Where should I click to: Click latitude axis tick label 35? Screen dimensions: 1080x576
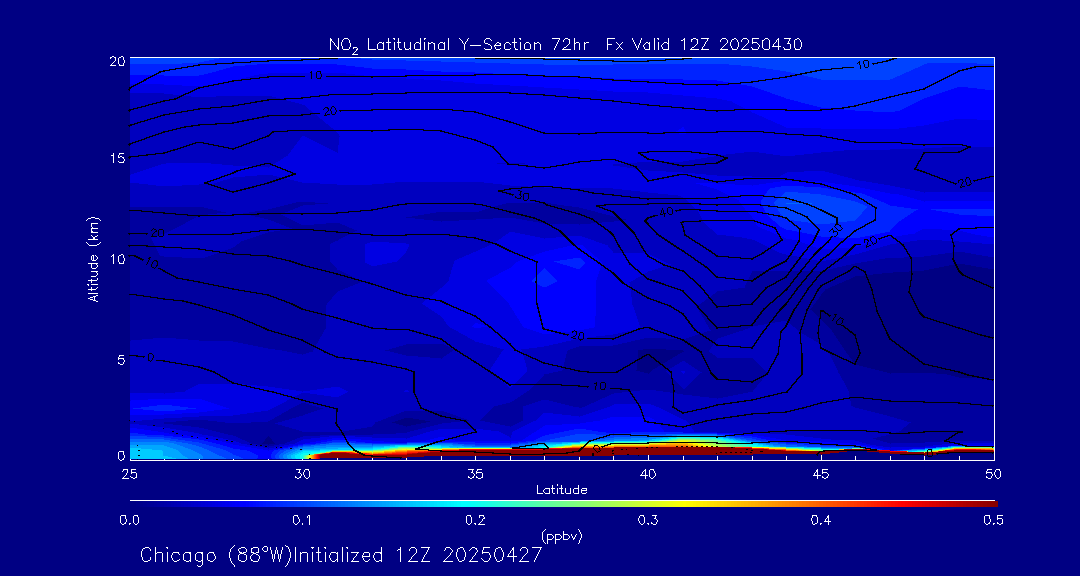click(x=475, y=474)
